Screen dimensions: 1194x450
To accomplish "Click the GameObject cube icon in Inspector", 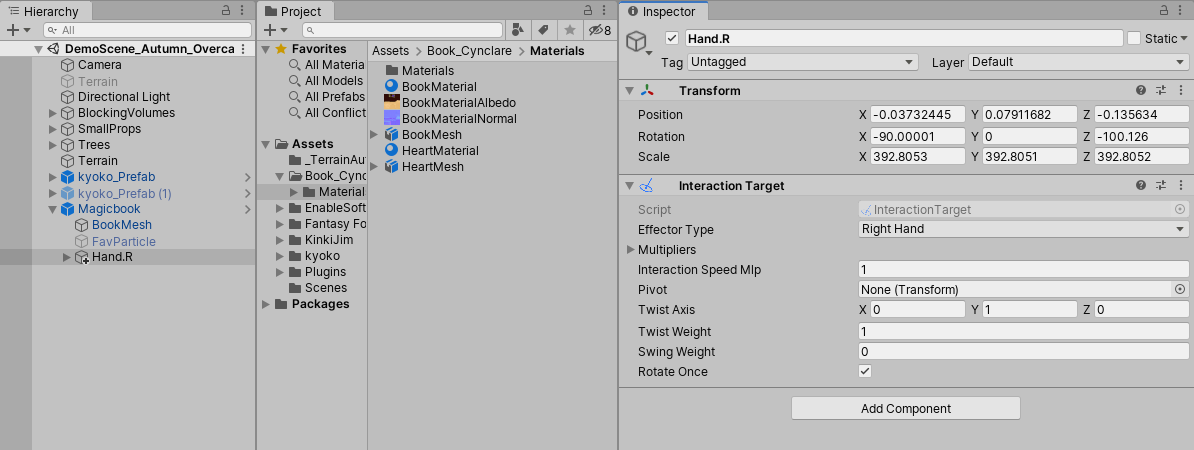I will point(636,41).
